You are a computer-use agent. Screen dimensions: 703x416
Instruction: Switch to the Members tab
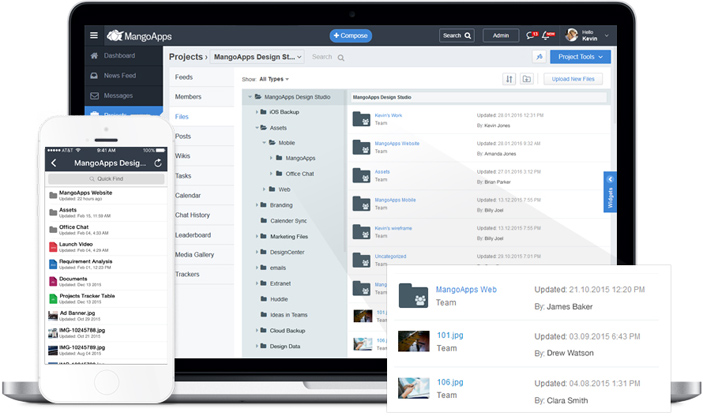pyautogui.click(x=188, y=96)
